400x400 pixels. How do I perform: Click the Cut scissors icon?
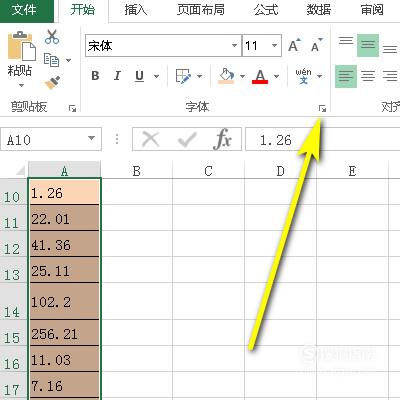pos(52,37)
